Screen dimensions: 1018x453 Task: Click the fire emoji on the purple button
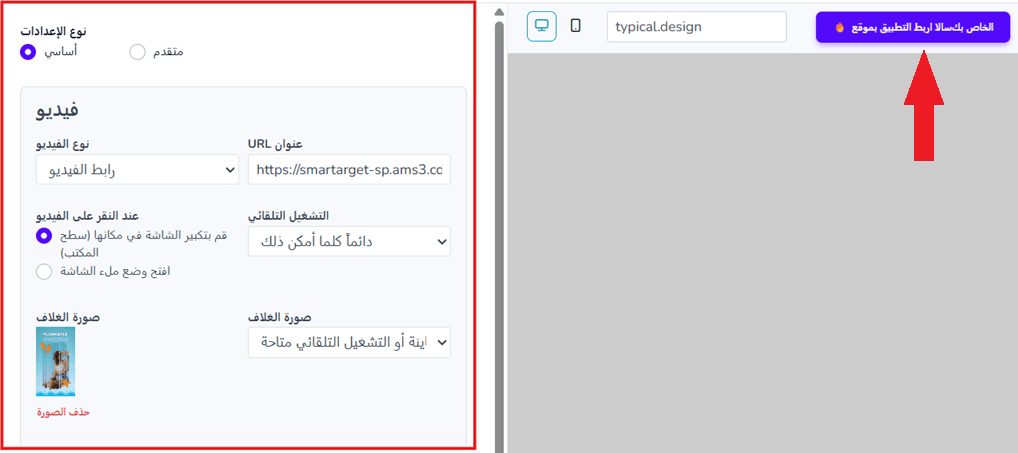point(839,28)
